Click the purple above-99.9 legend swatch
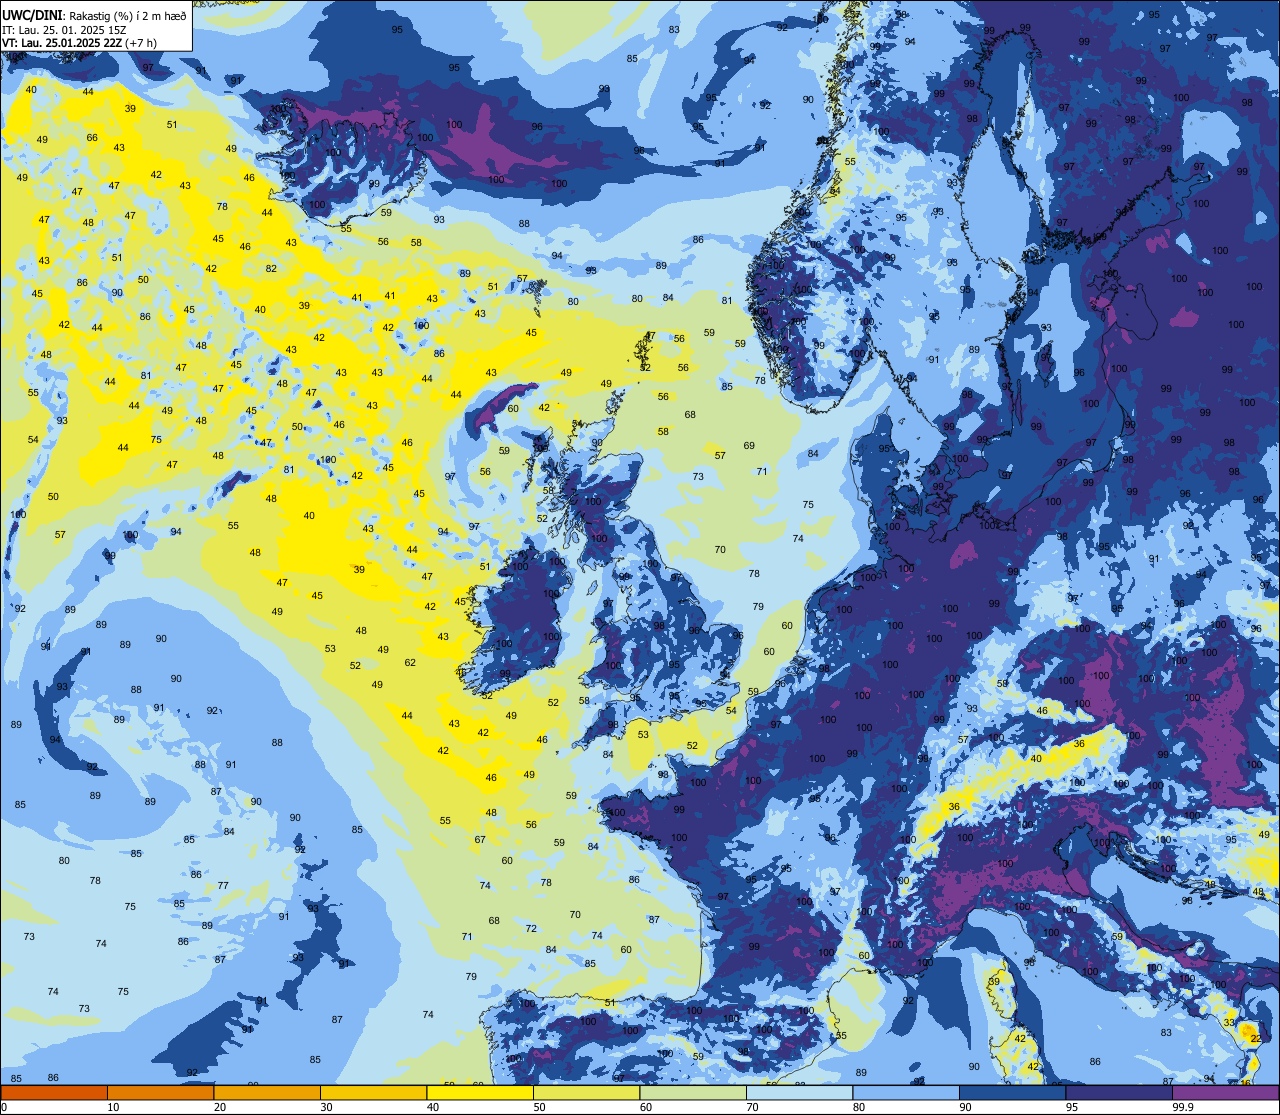Image resolution: width=1280 pixels, height=1115 pixels. tap(1225, 1092)
